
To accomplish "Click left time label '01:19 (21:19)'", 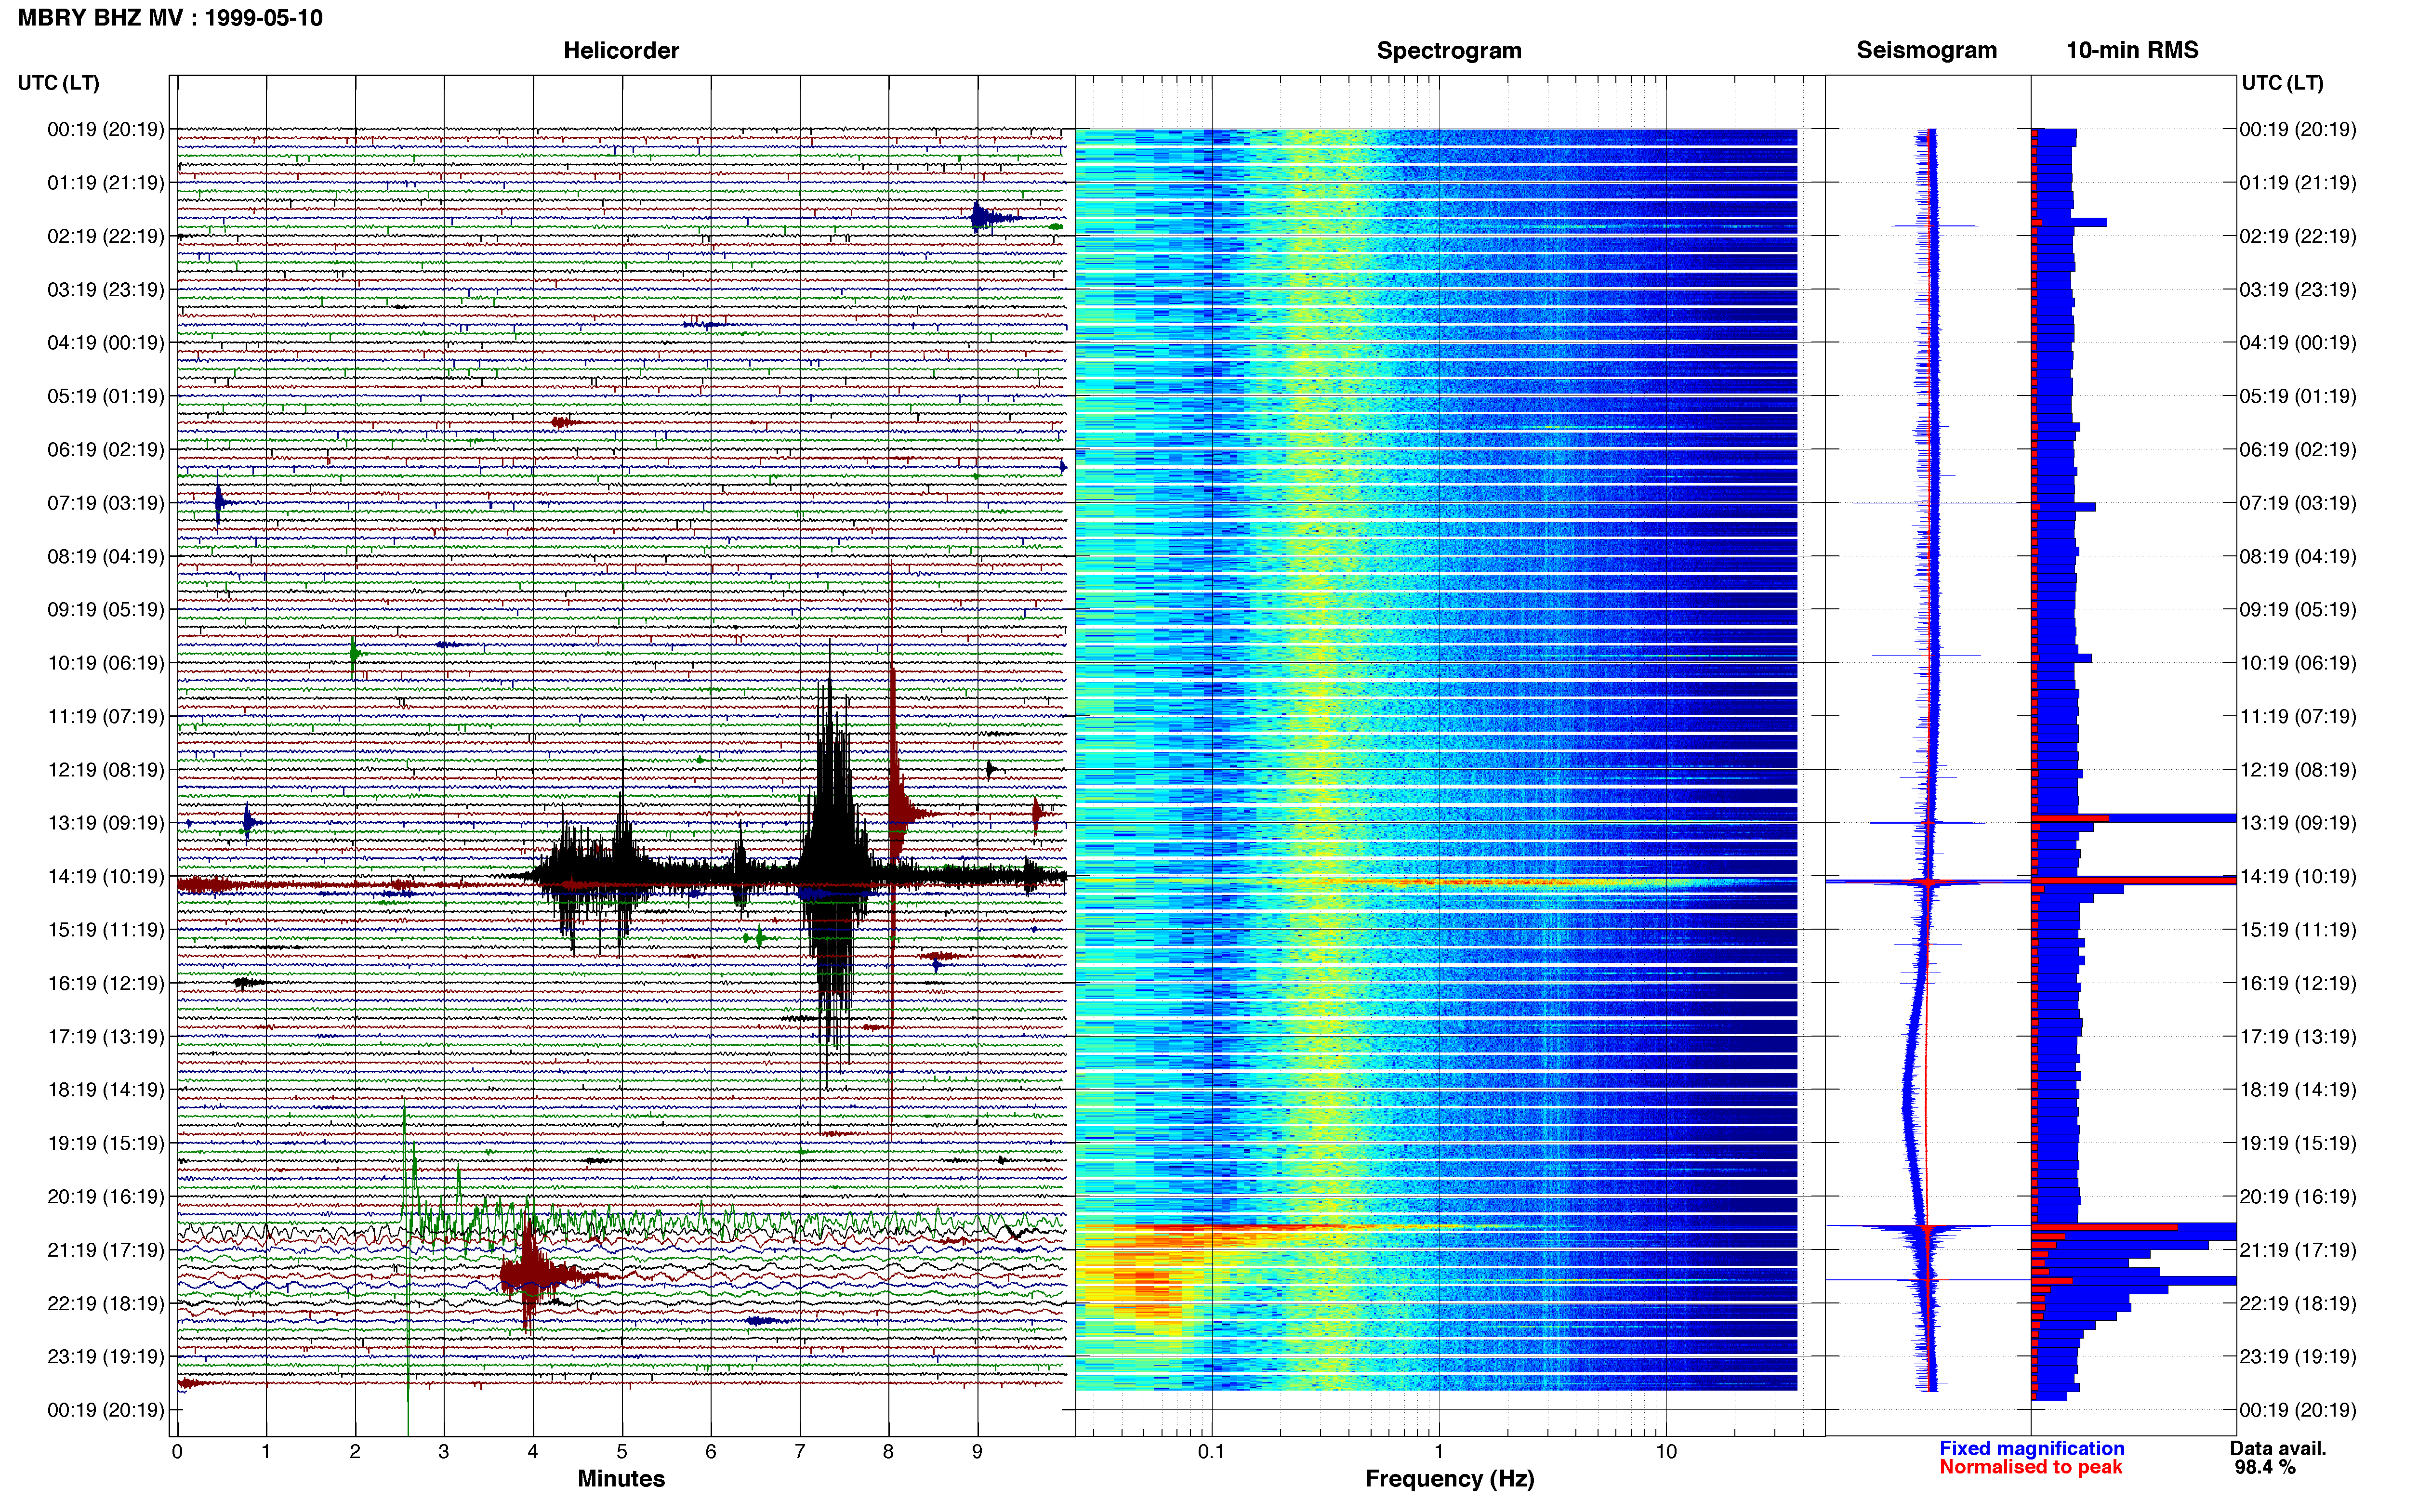I will point(106,183).
